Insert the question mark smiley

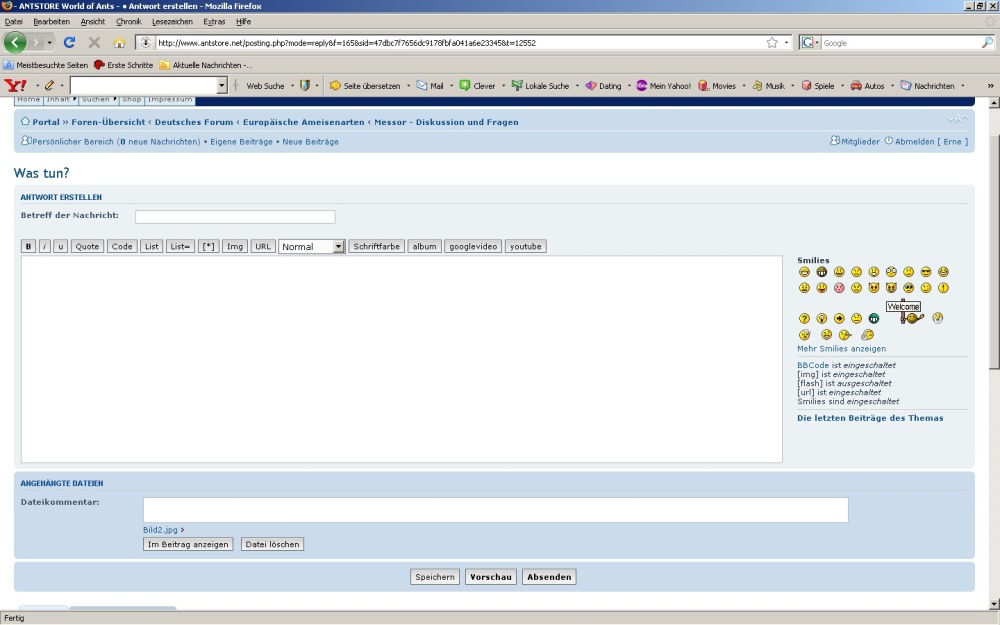[804, 319]
